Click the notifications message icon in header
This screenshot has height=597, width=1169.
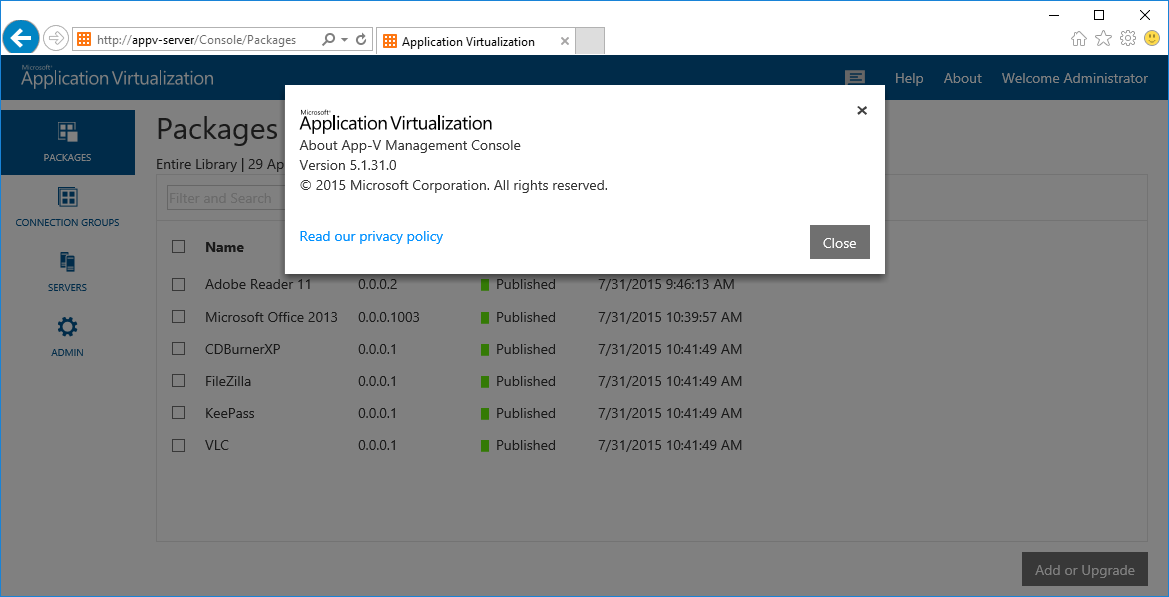coord(855,78)
